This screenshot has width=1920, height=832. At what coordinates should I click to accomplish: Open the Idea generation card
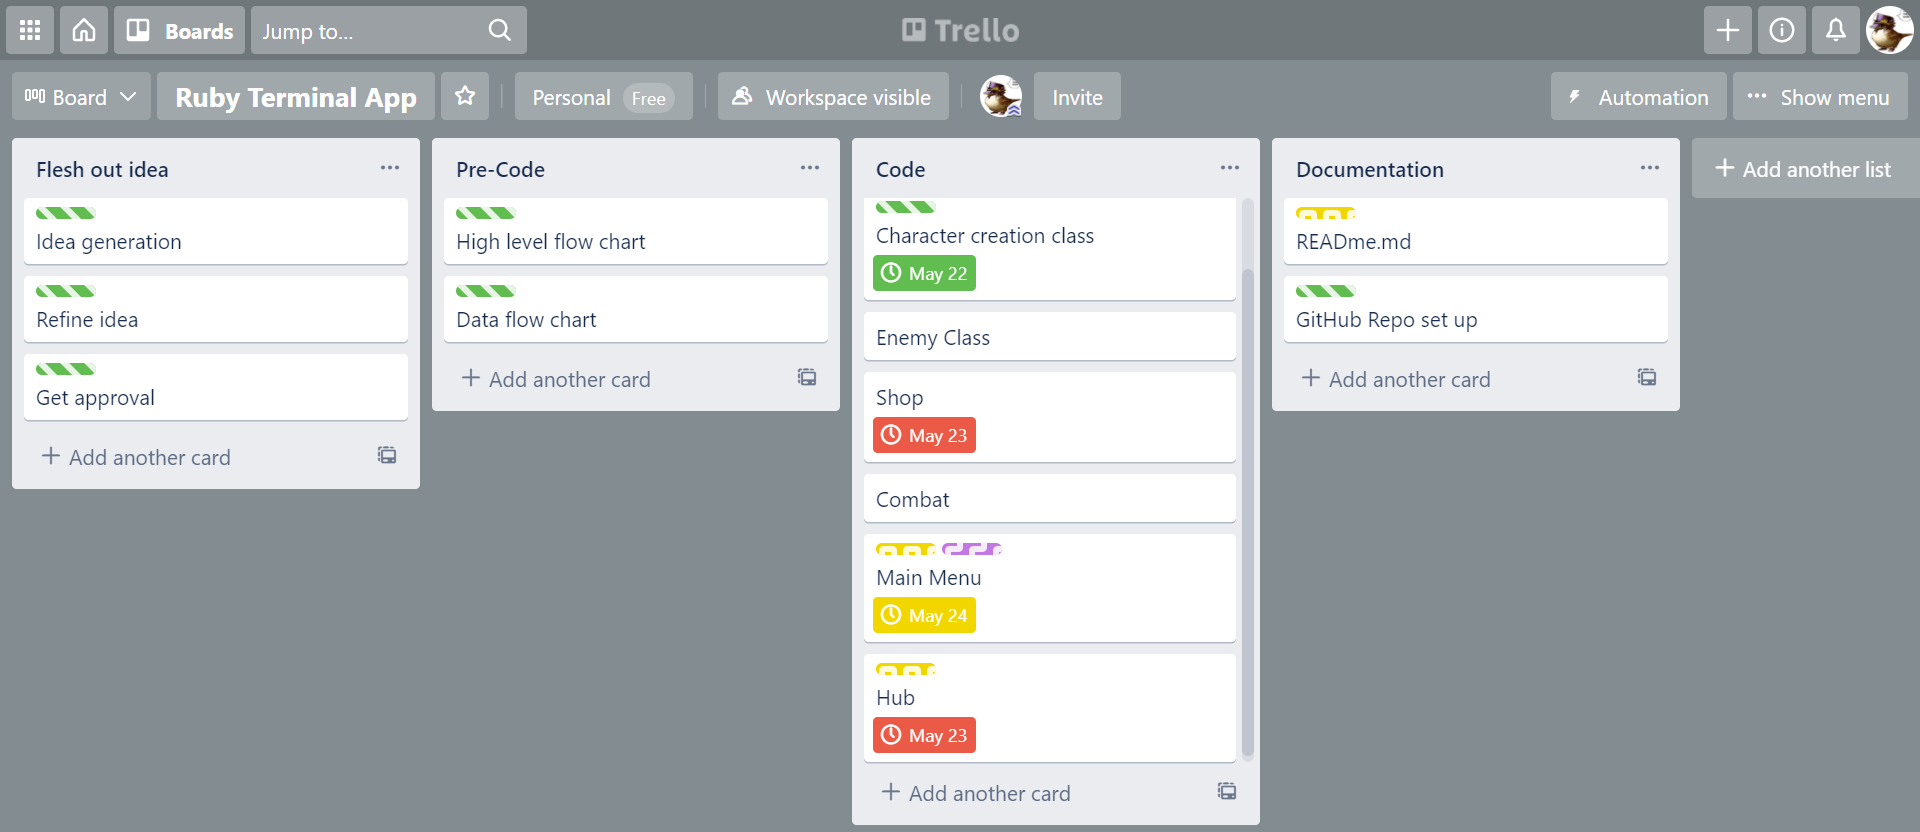pos(216,231)
